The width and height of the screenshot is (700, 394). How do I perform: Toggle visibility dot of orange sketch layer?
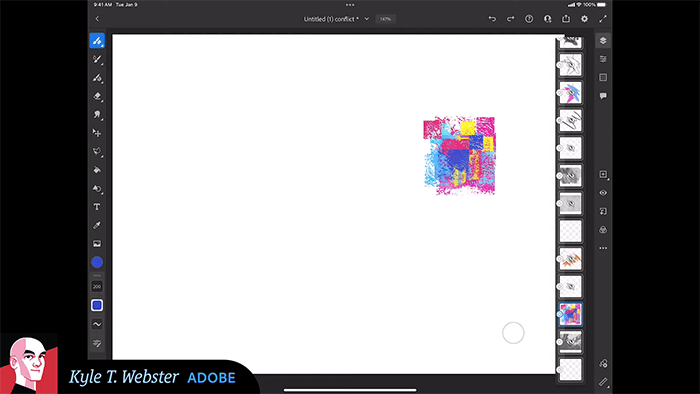pos(559,259)
